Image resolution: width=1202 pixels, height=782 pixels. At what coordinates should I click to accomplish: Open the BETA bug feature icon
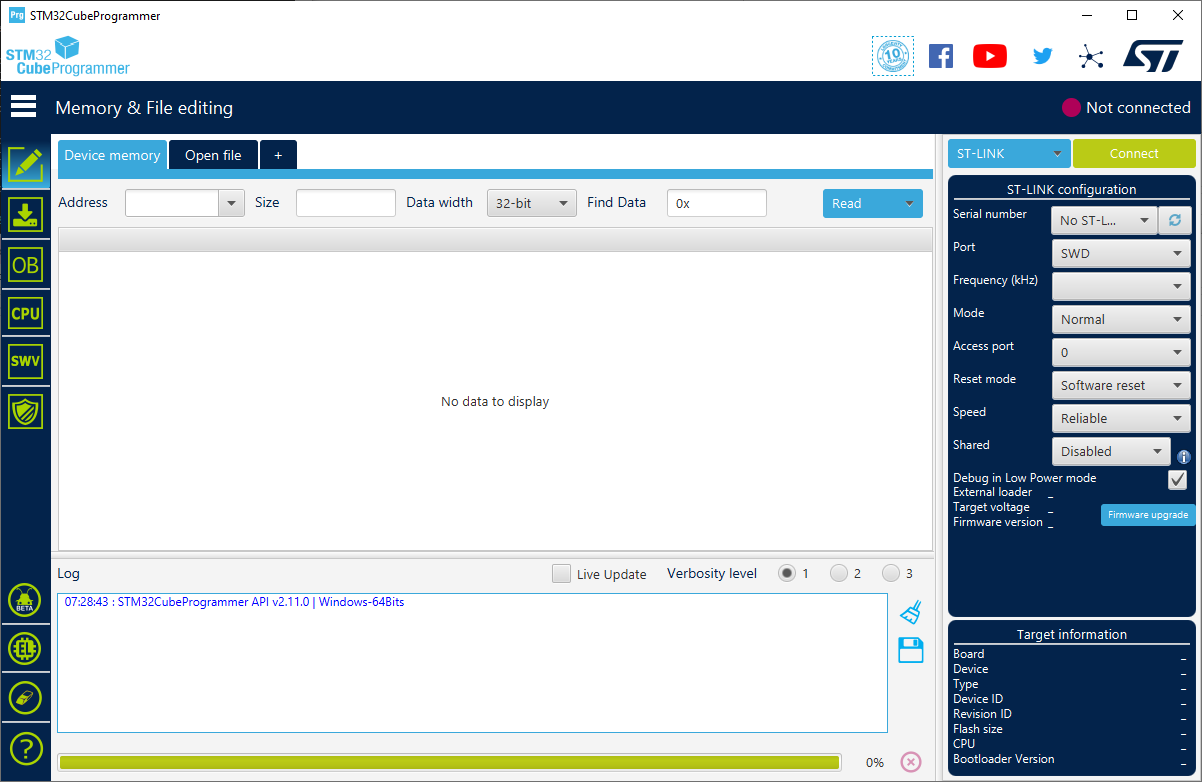(25, 600)
